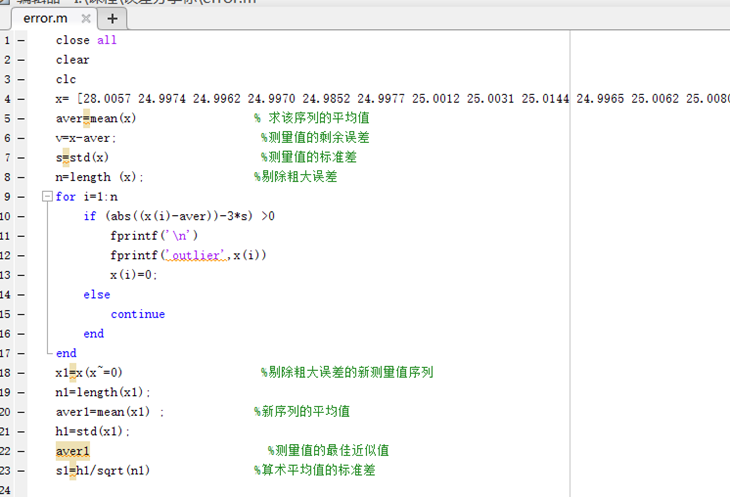Viewport: 730px width, 497px height.
Task: Click the 'else' keyword
Action: tap(97, 295)
